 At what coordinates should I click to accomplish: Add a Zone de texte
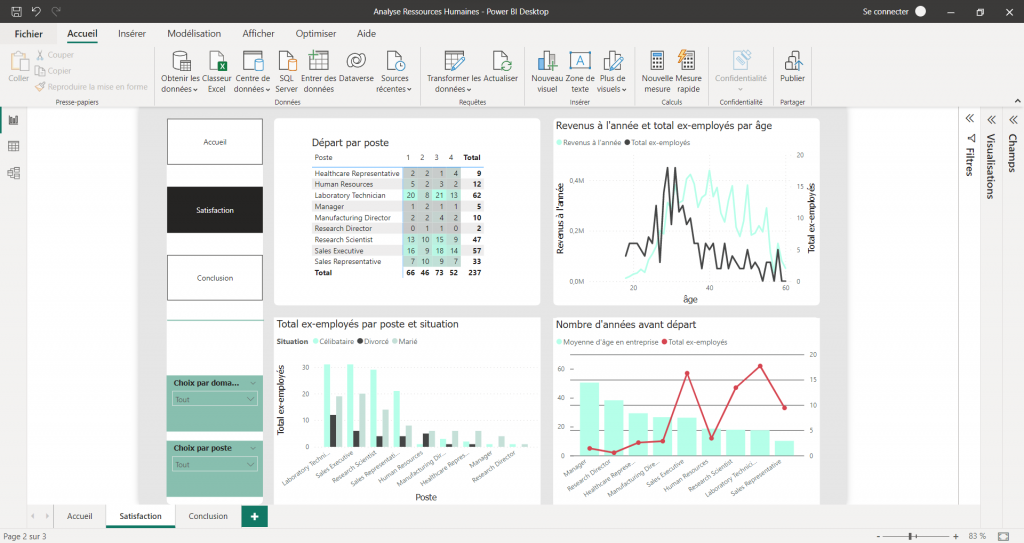click(x=580, y=71)
